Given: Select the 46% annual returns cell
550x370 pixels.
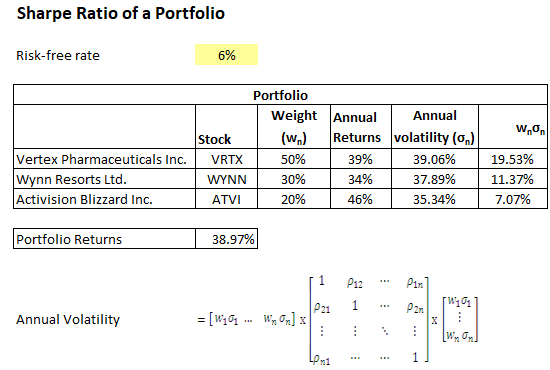Looking at the screenshot, I should 361,199.
